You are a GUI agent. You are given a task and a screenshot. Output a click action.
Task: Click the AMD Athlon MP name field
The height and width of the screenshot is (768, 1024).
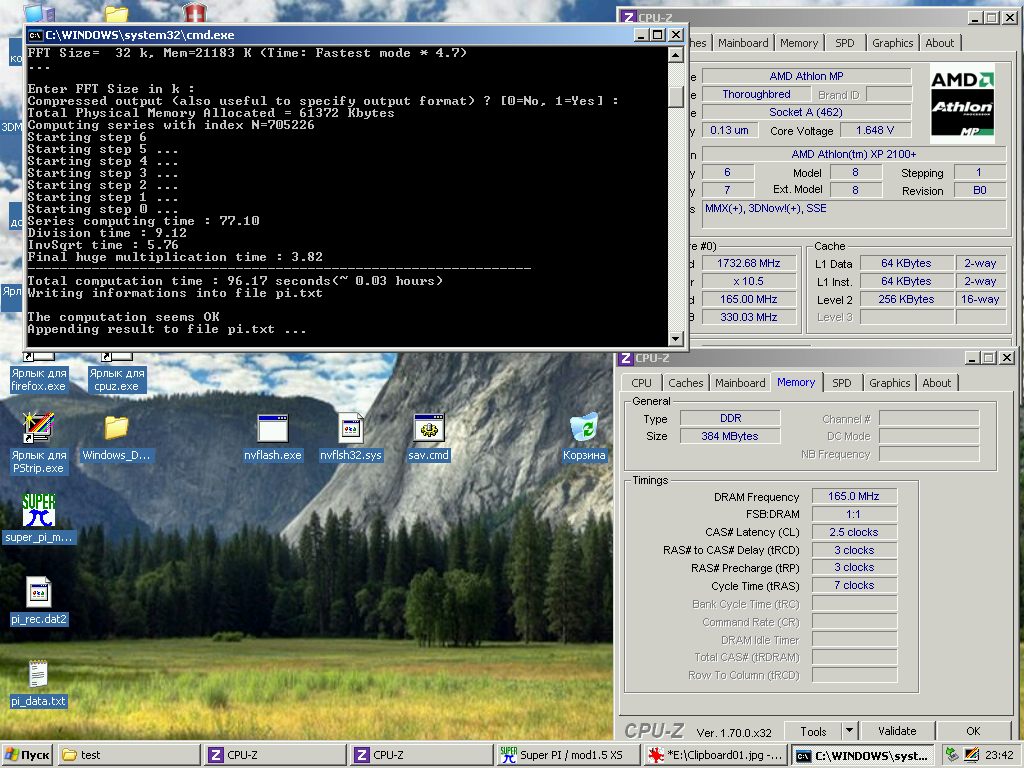pyautogui.click(x=807, y=76)
